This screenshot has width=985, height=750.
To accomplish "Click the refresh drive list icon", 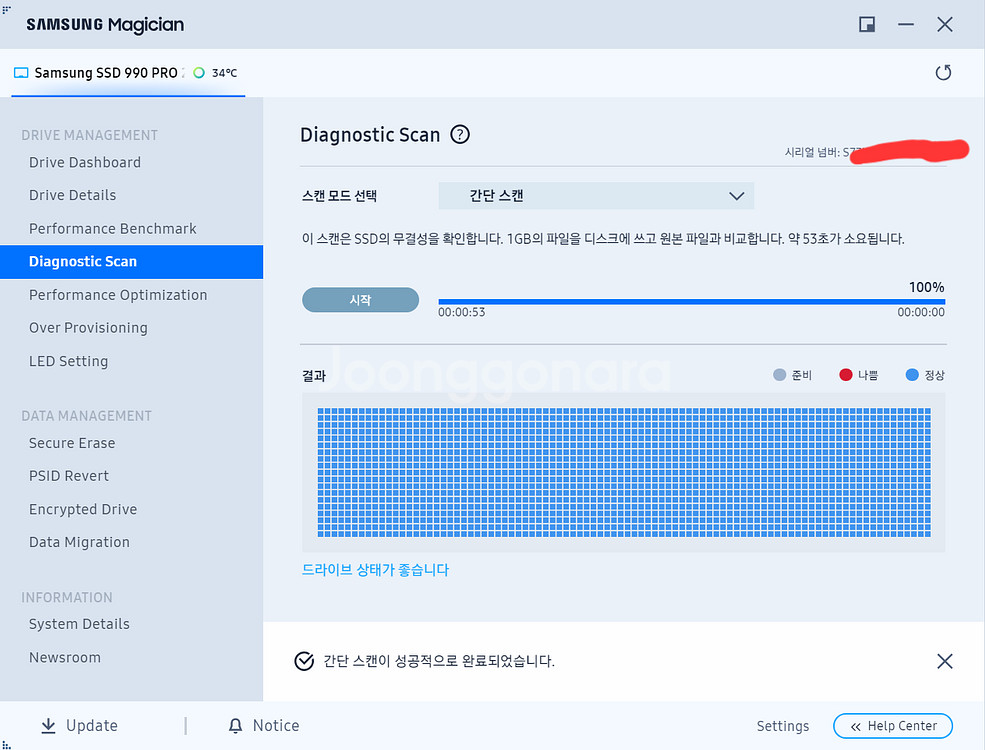I will point(943,73).
